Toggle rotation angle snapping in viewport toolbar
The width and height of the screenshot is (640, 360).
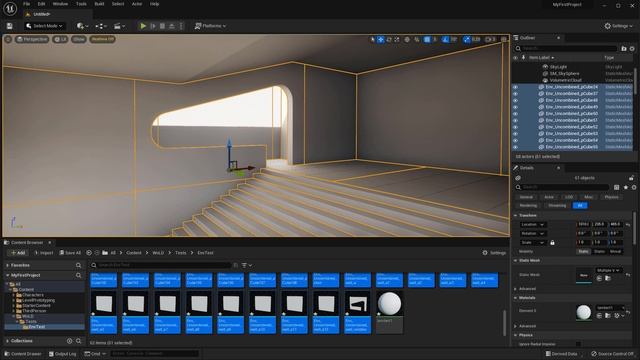coord(445,40)
